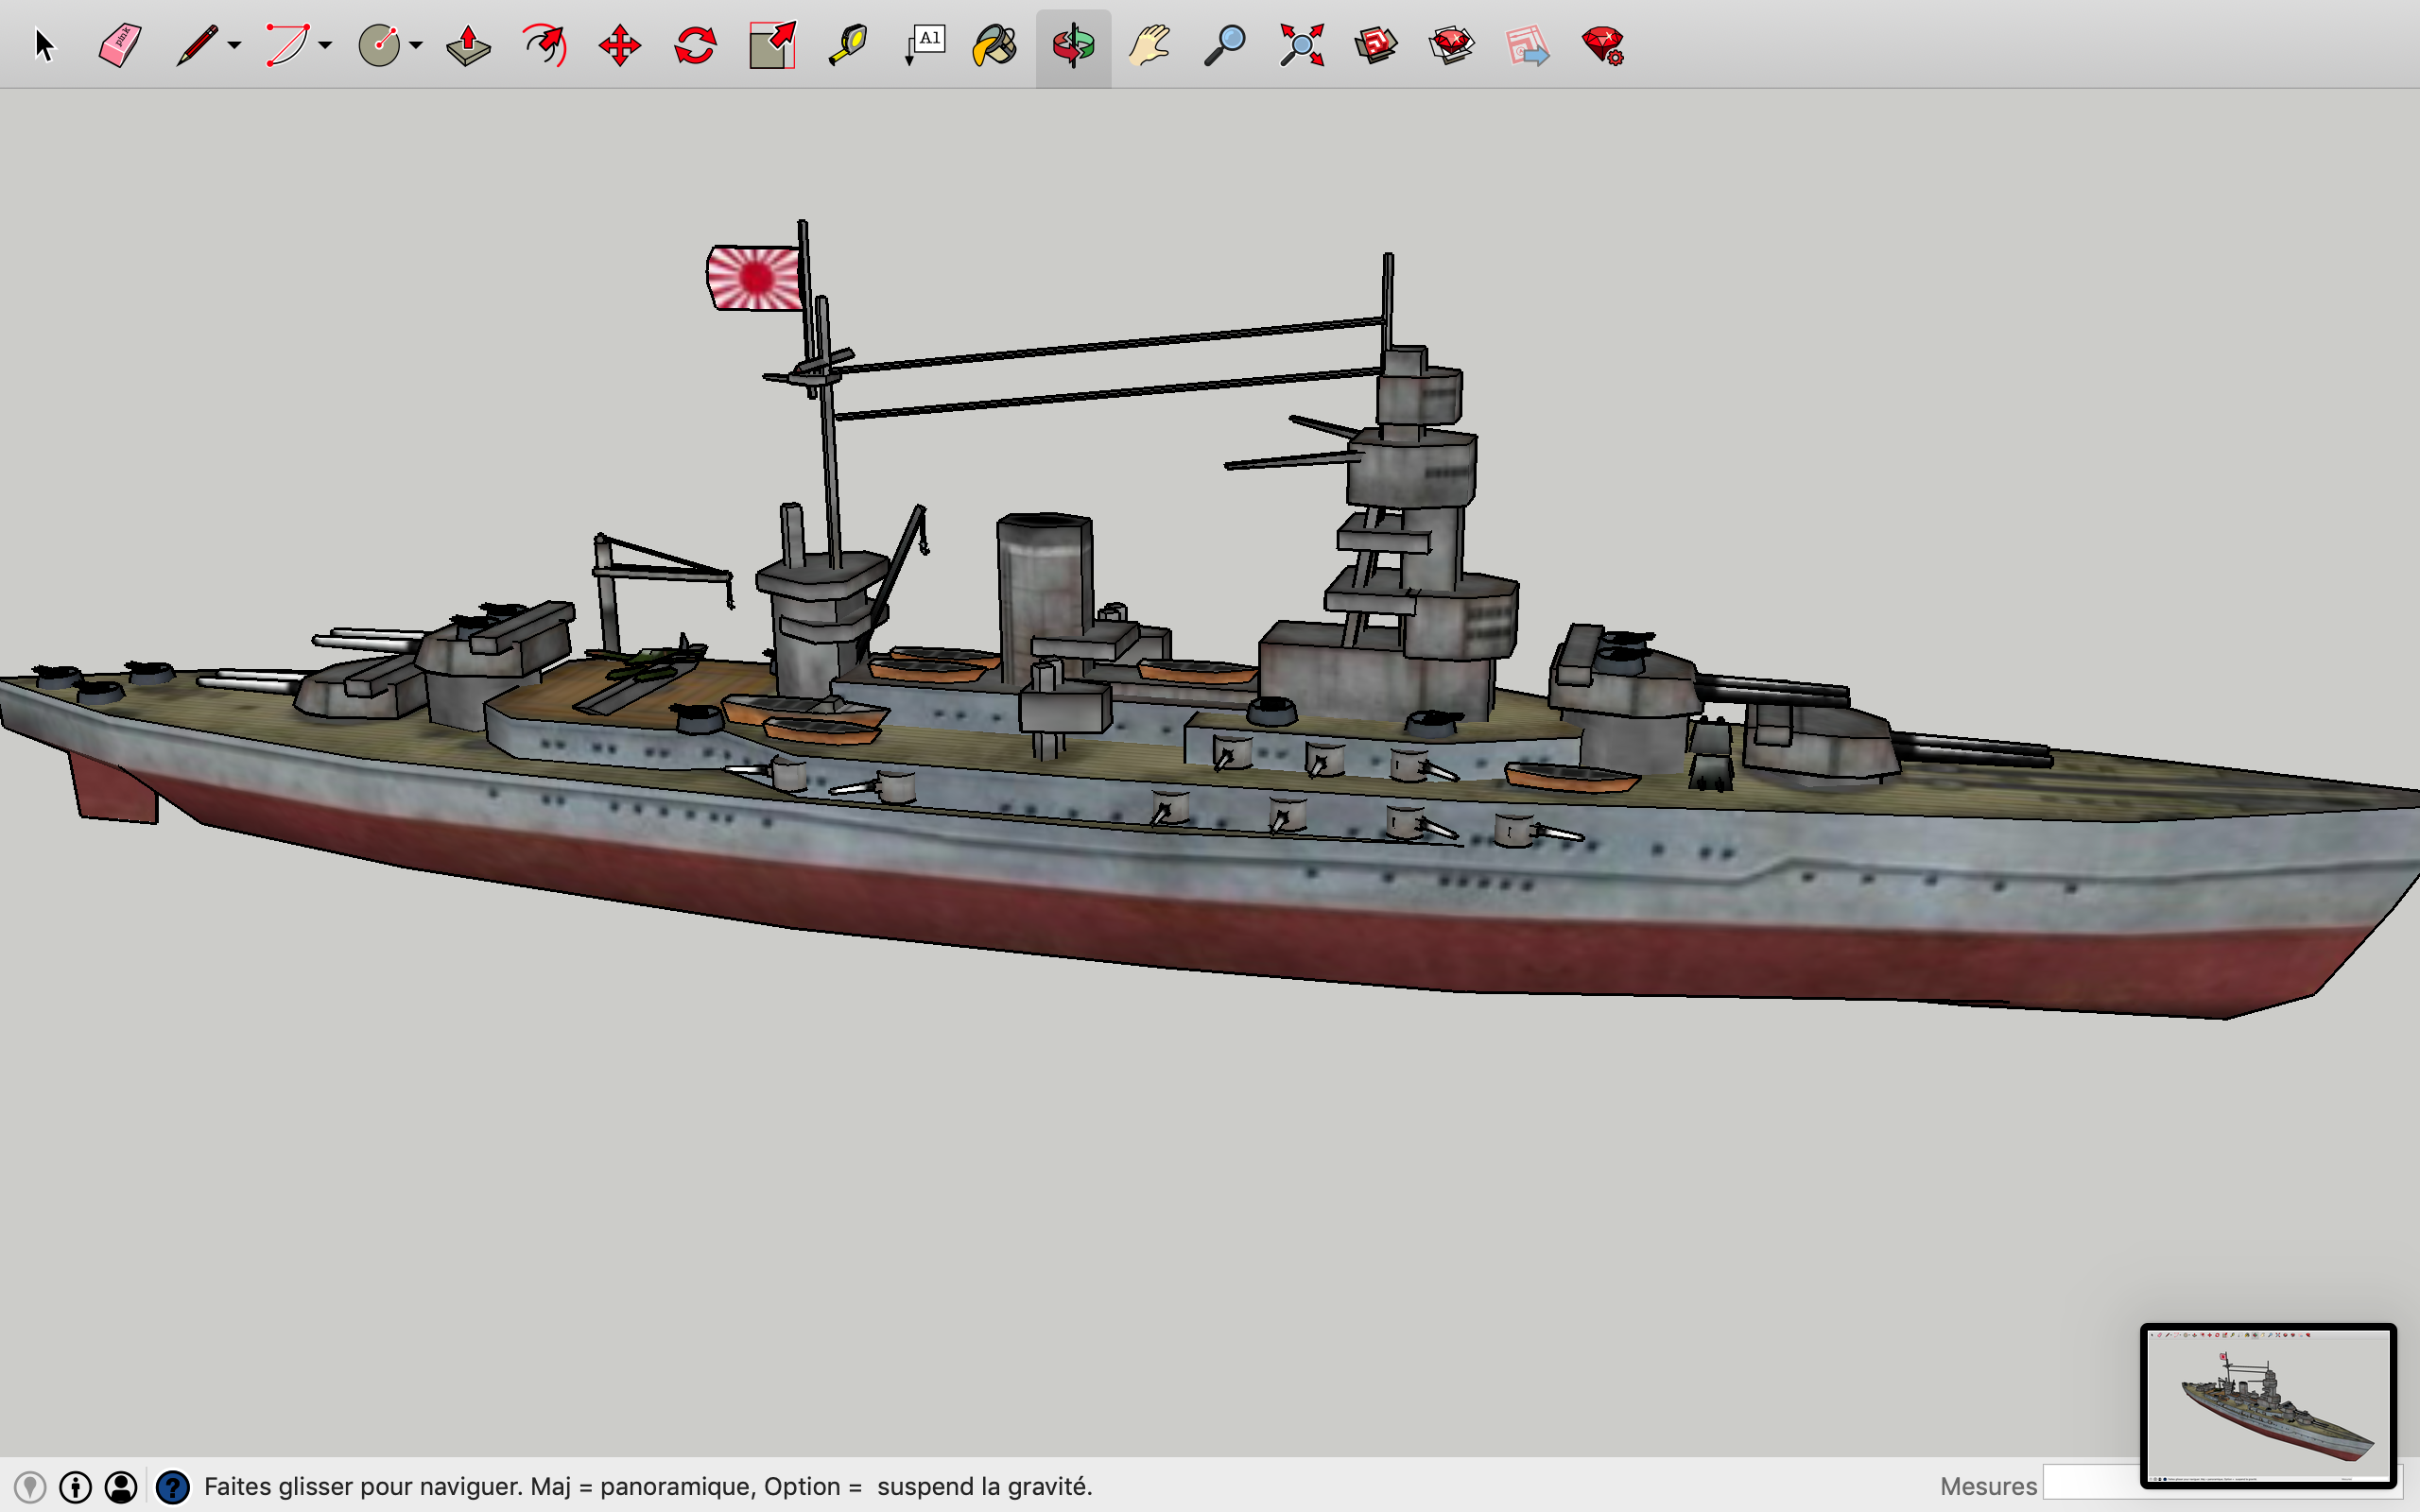Expand the Arc tool variants arrow

point(325,46)
